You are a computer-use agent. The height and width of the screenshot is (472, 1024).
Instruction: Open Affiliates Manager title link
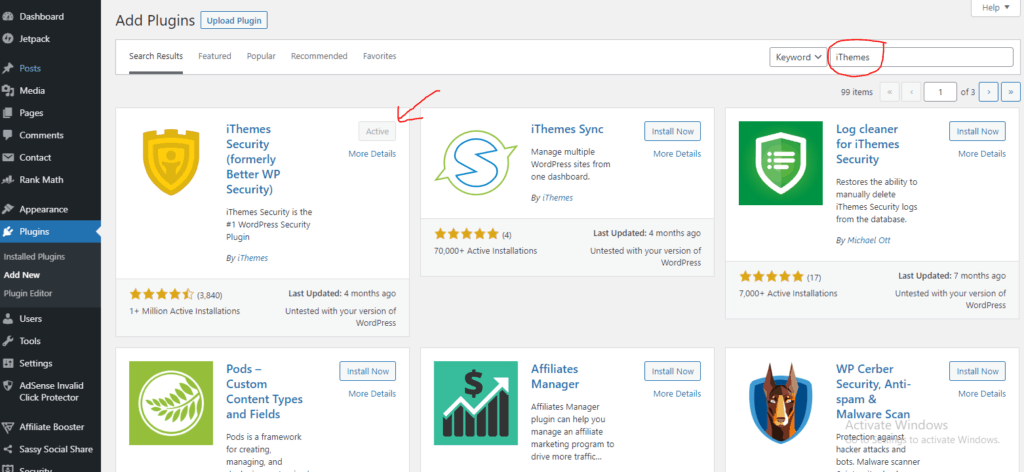click(x=555, y=376)
